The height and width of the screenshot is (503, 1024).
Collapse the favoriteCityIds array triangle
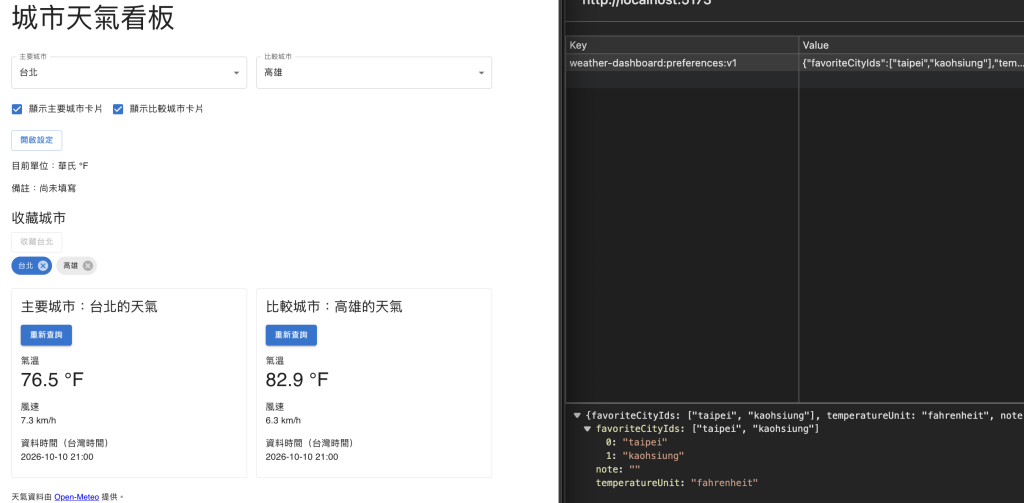587,429
